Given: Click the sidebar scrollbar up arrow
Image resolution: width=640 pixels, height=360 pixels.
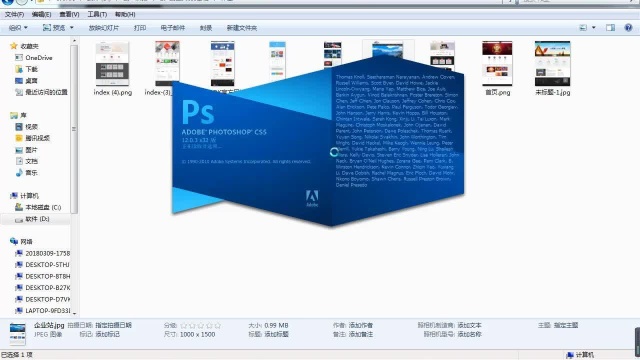Looking at the screenshot, I should (74, 41).
